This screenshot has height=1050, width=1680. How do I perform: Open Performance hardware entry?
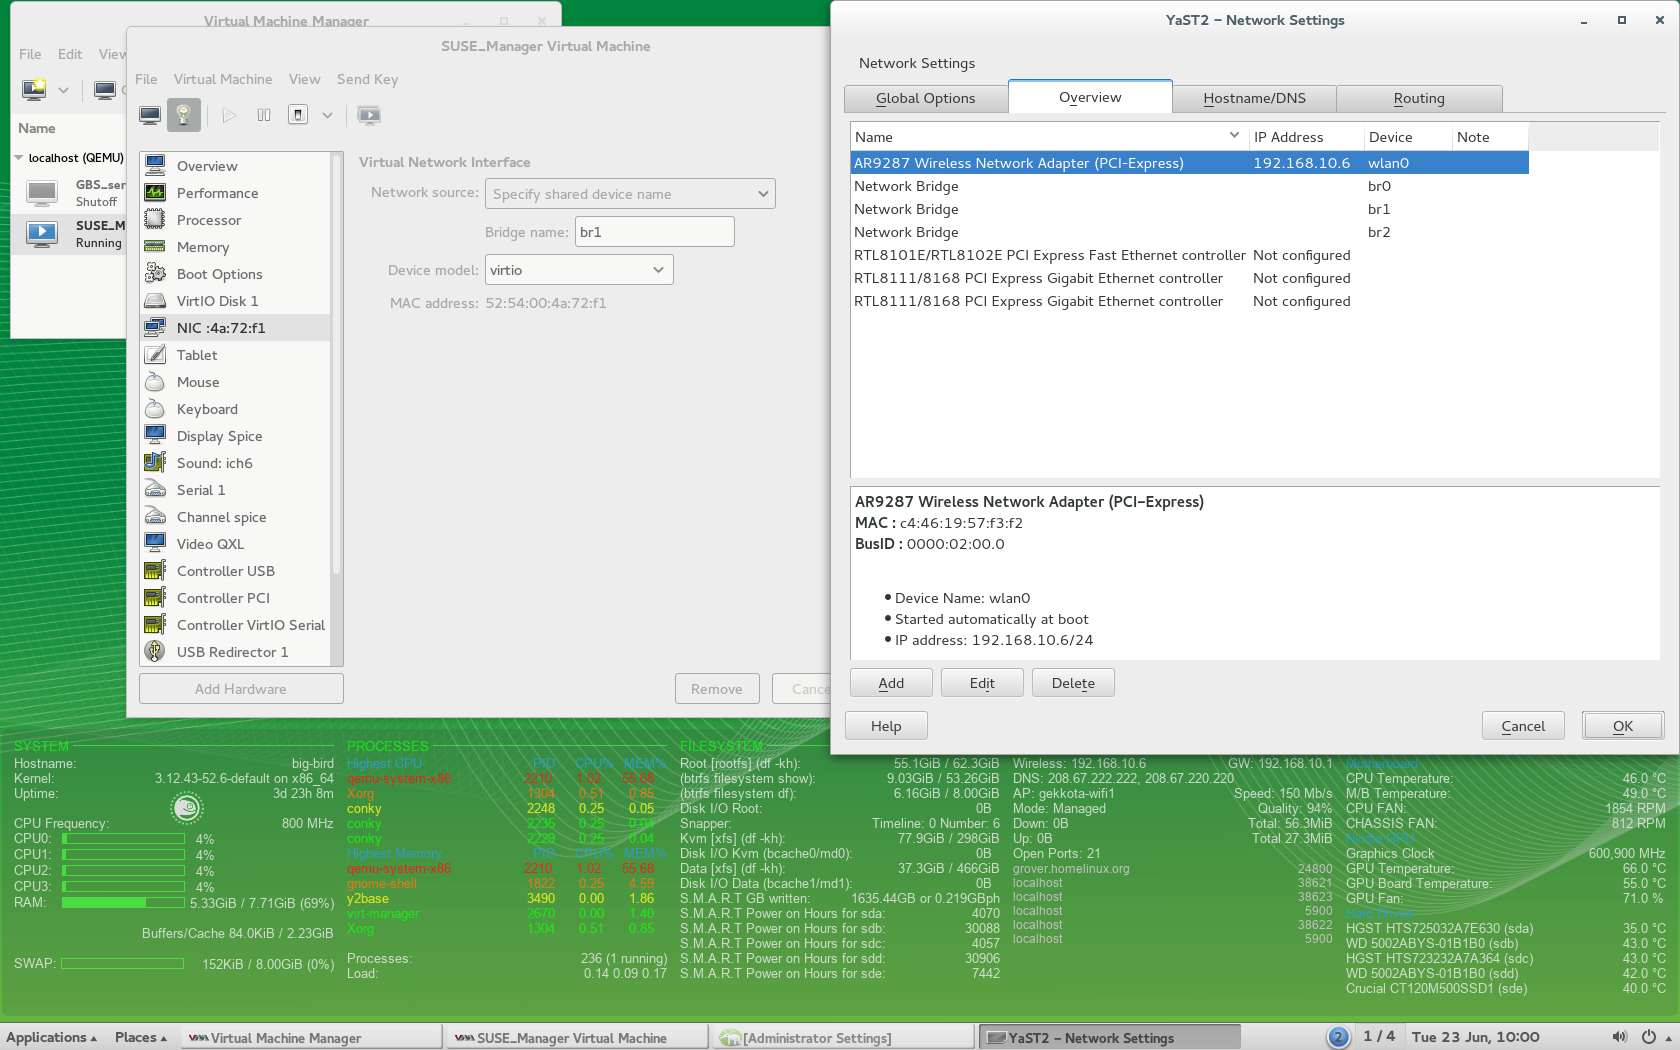pos(235,193)
